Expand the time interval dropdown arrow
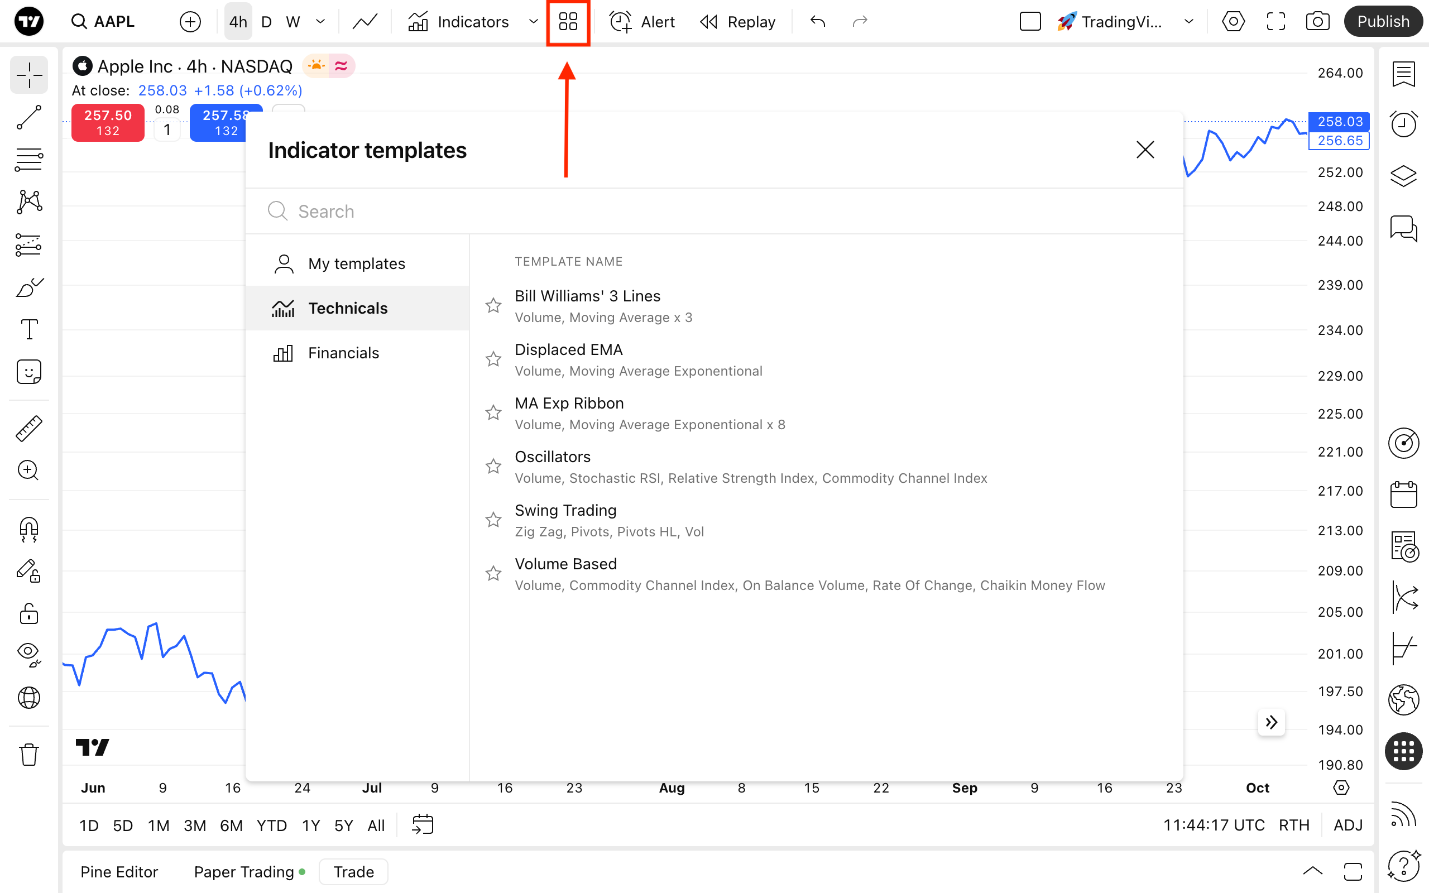 pyautogui.click(x=320, y=21)
